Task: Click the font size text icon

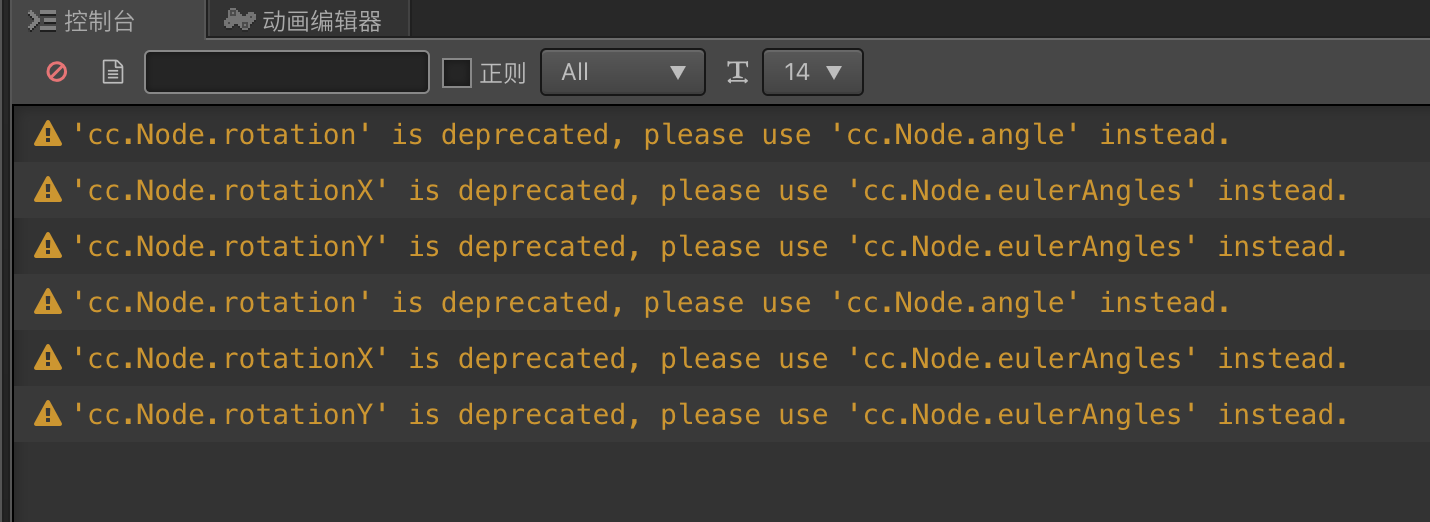Action: (737, 72)
